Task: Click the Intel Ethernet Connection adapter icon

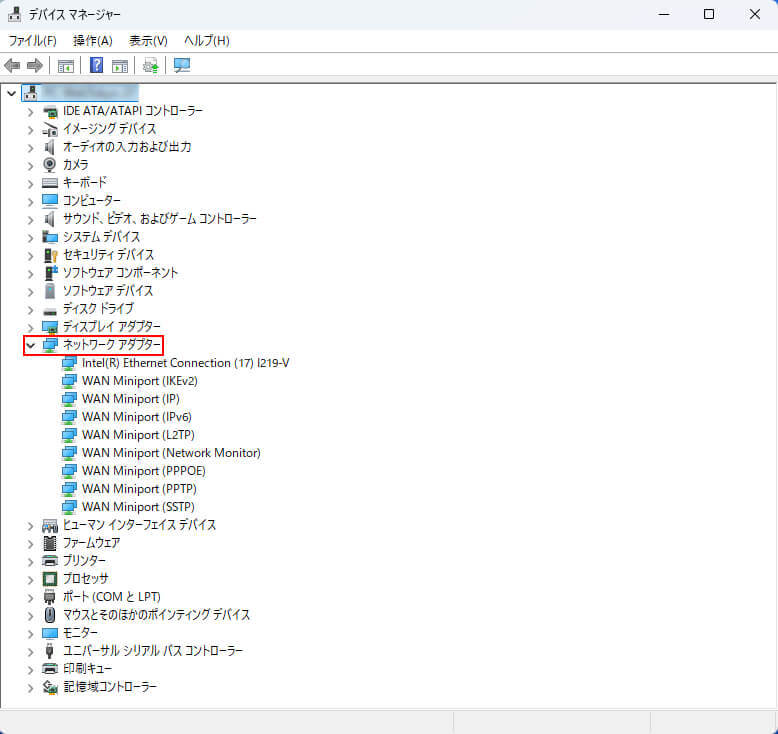Action: tap(69, 363)
